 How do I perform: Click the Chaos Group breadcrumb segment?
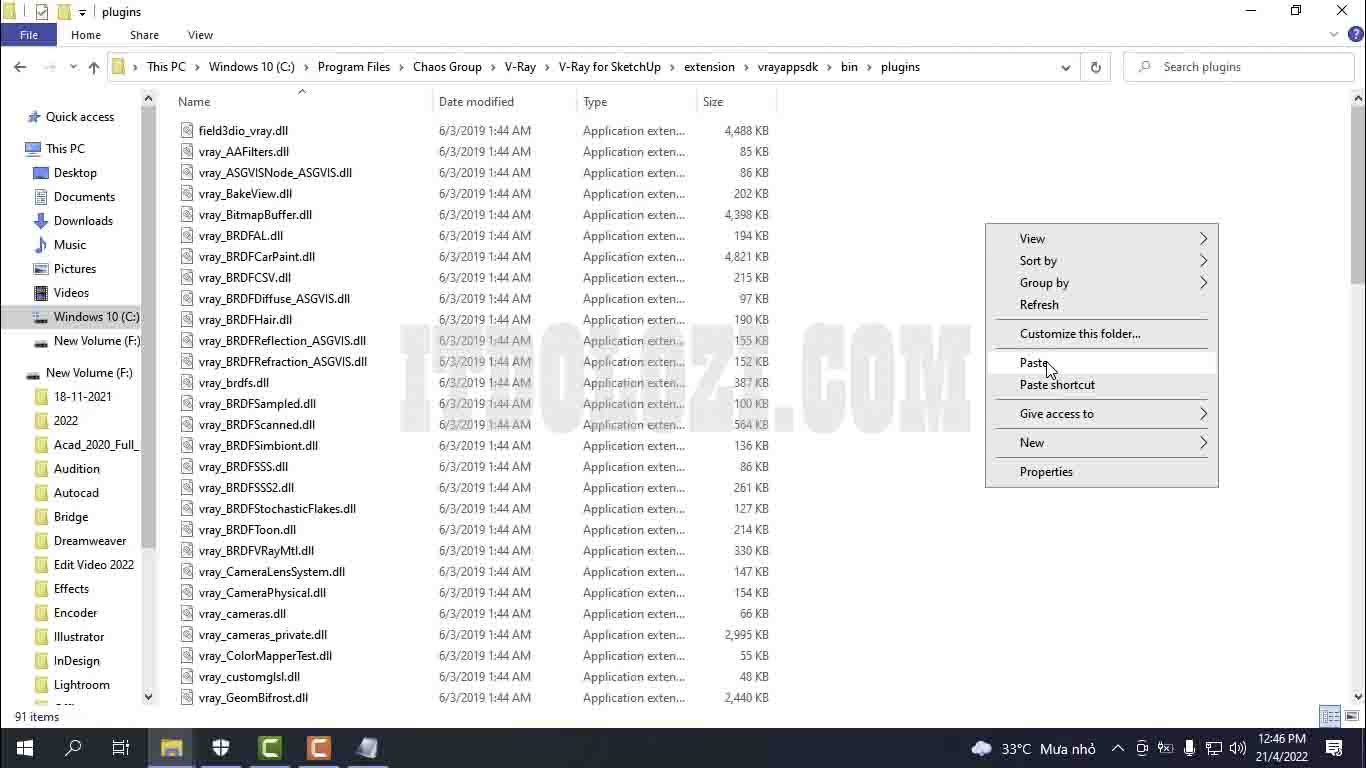[447, 67]
